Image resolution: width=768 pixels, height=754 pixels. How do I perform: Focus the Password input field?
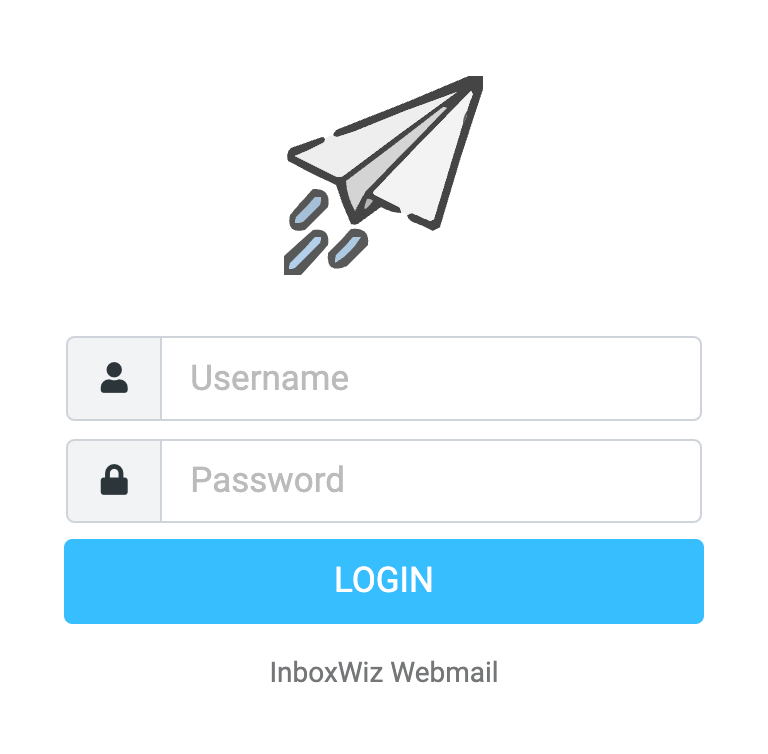[431, 481]
